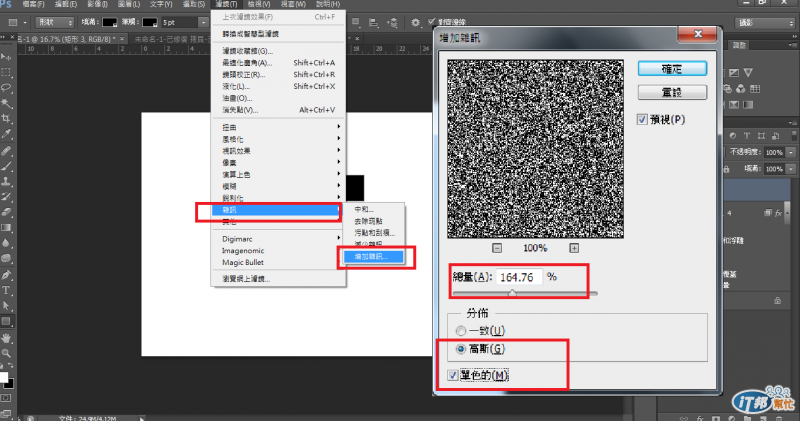Toggle the 預視(P) preview checkbox

pos(642,119)
